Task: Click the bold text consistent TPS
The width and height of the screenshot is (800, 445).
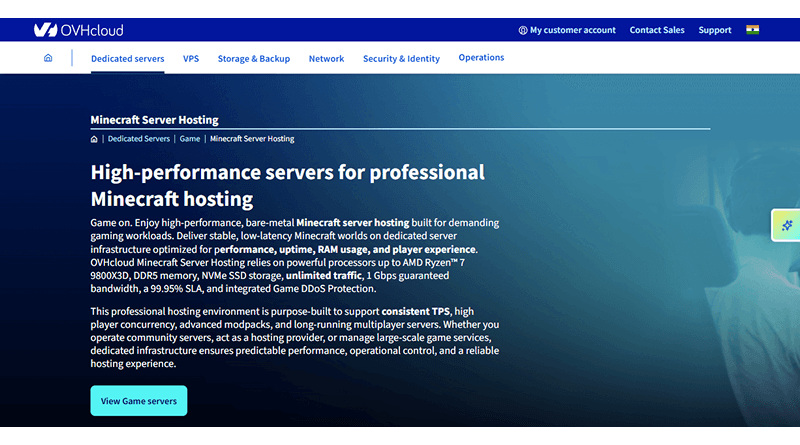Action: (415, 311)
